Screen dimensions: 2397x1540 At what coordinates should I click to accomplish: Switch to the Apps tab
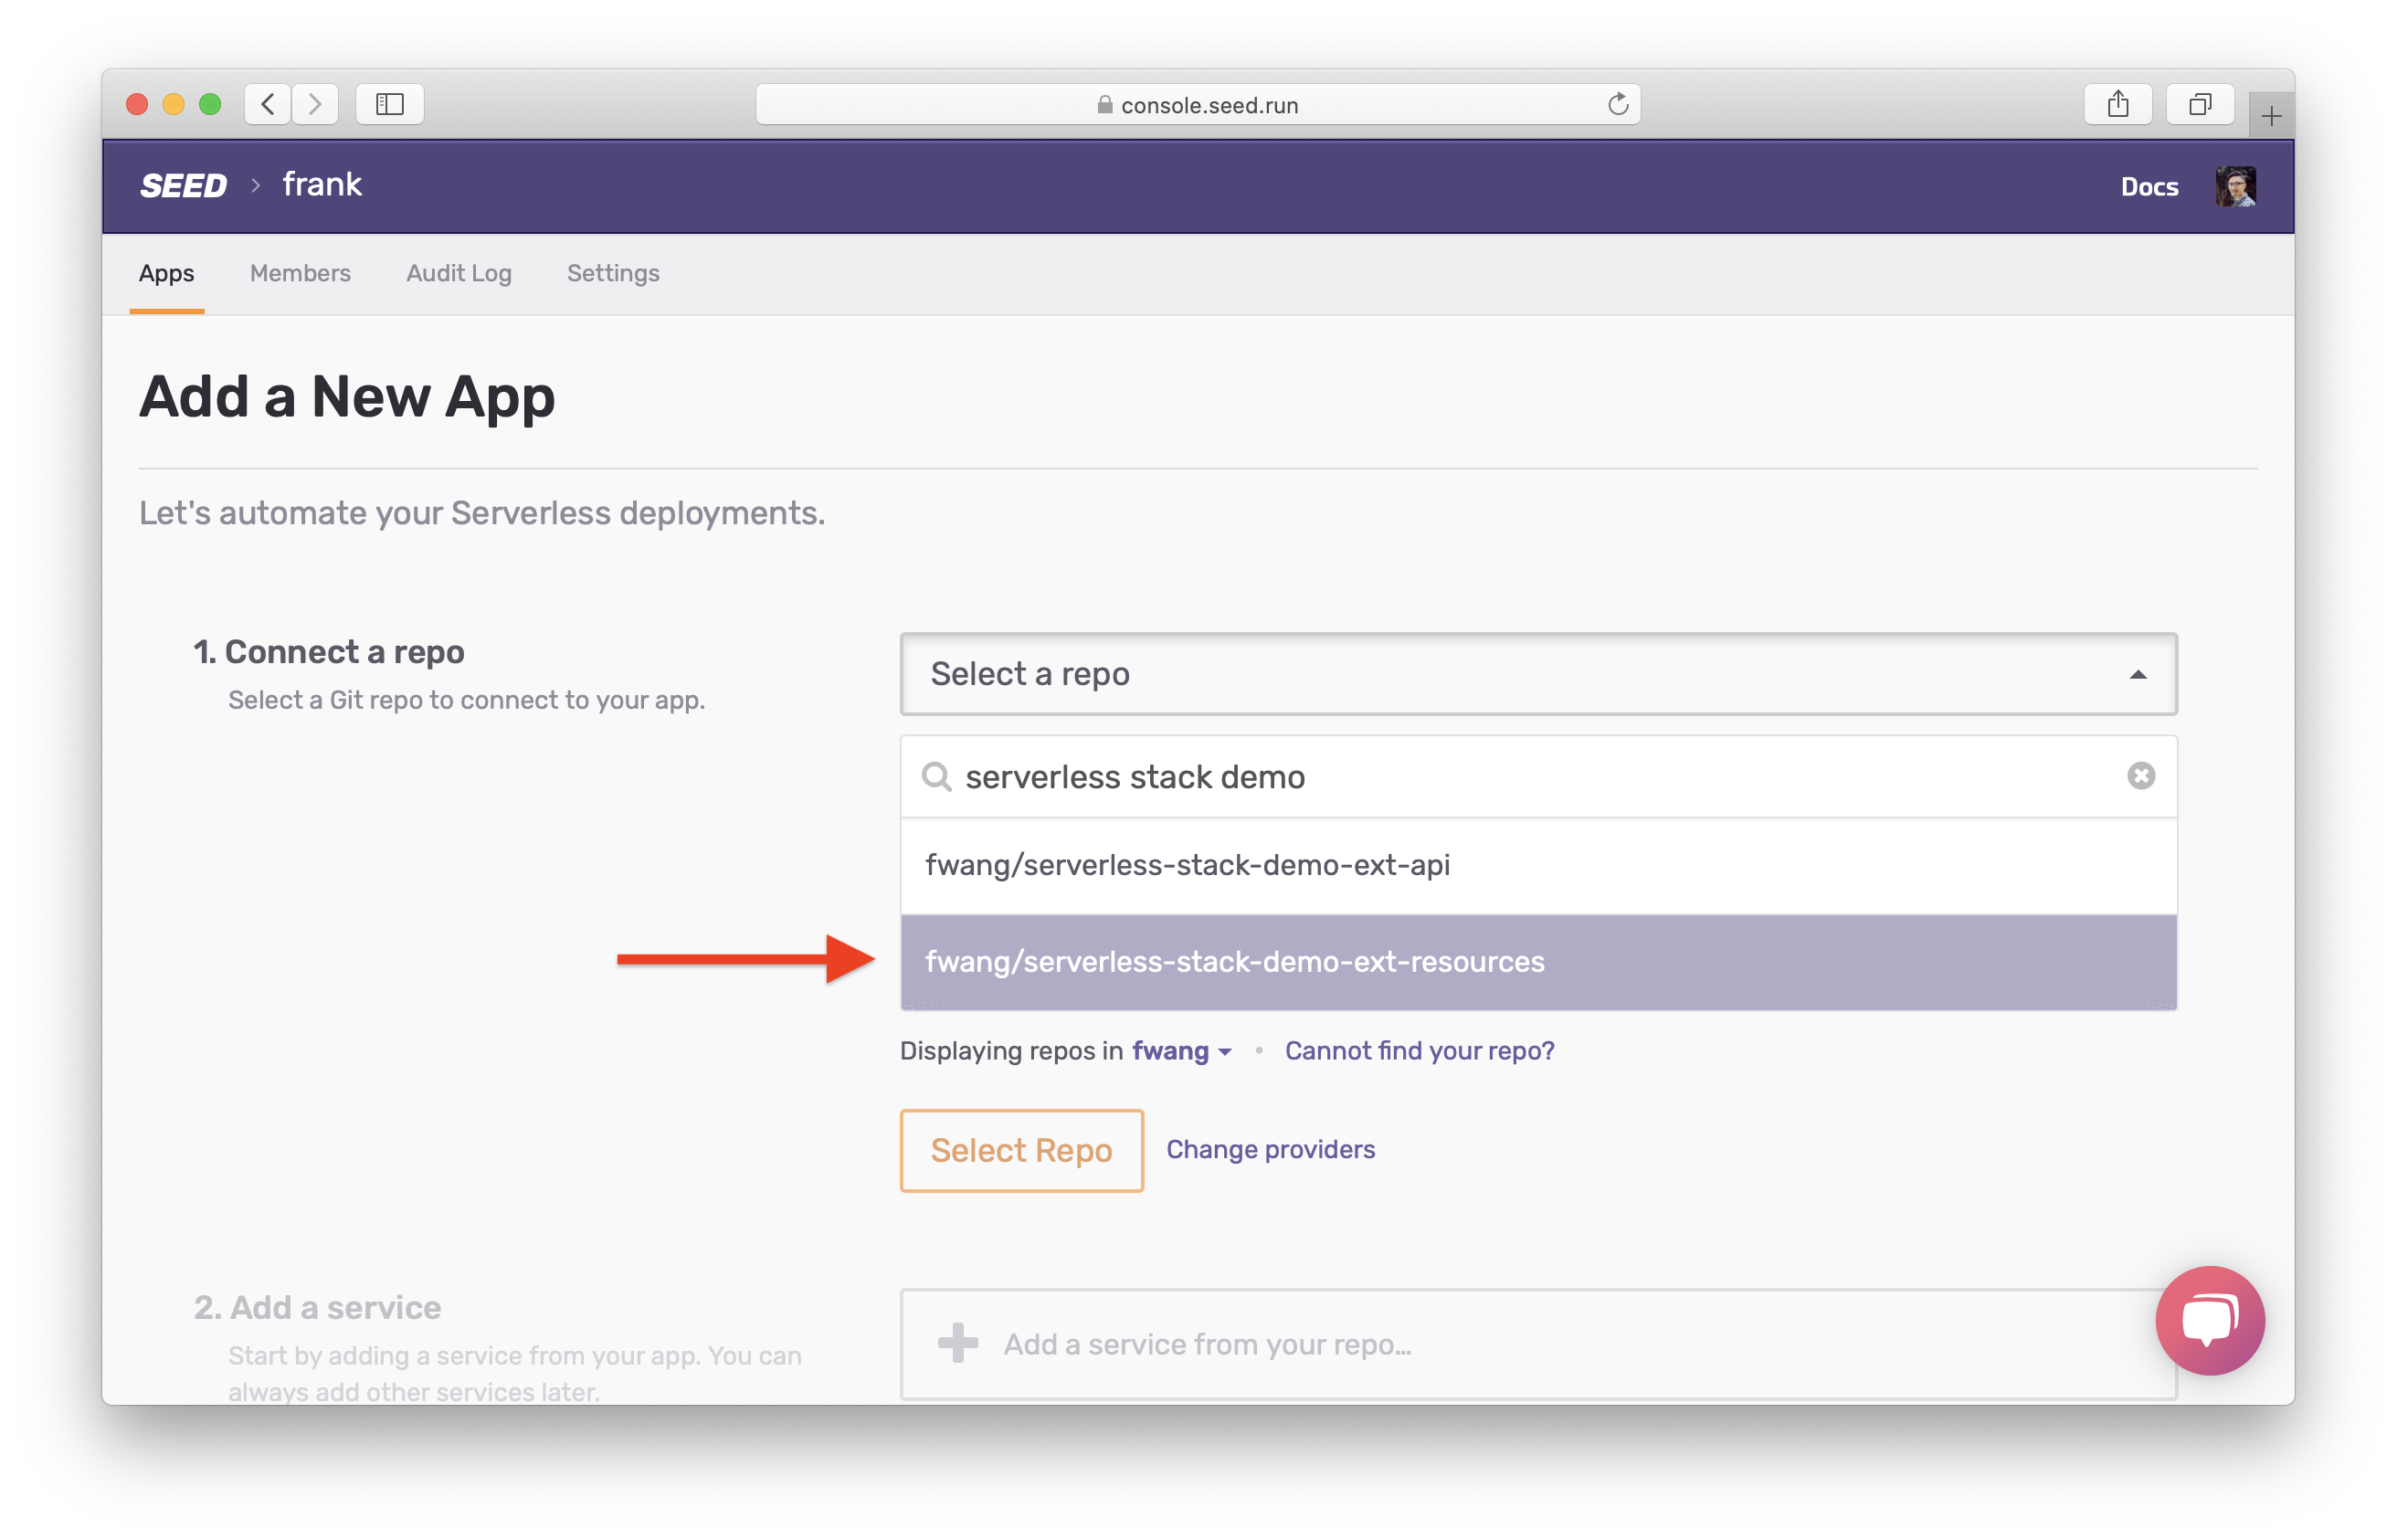[167, 273]
